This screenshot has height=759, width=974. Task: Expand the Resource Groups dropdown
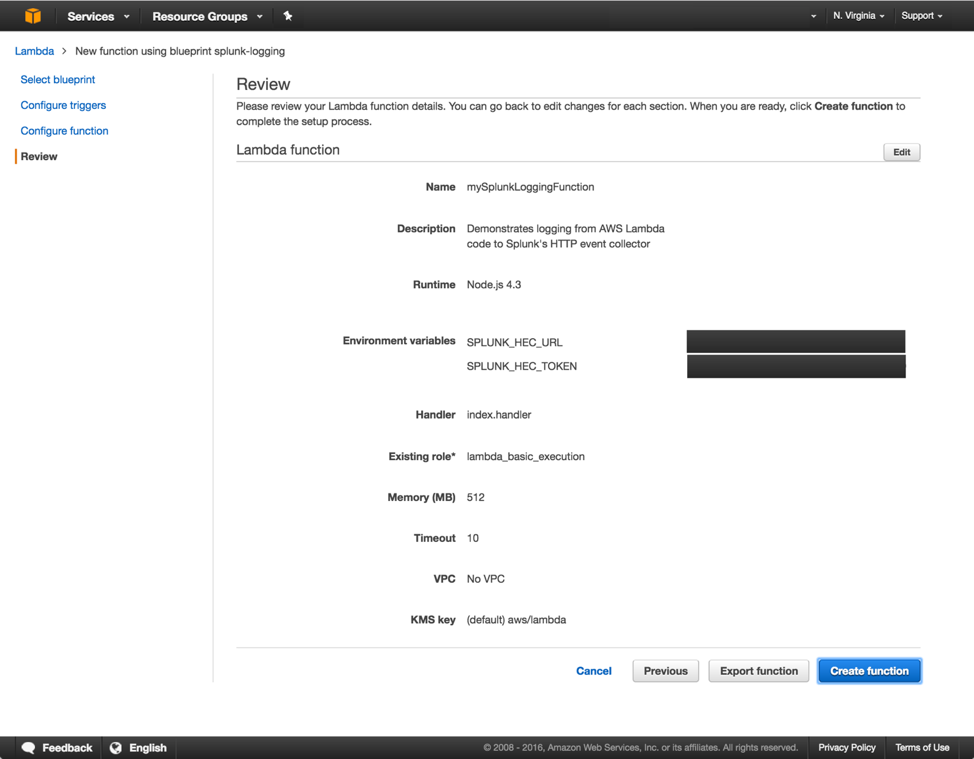(x=207, y=16)
